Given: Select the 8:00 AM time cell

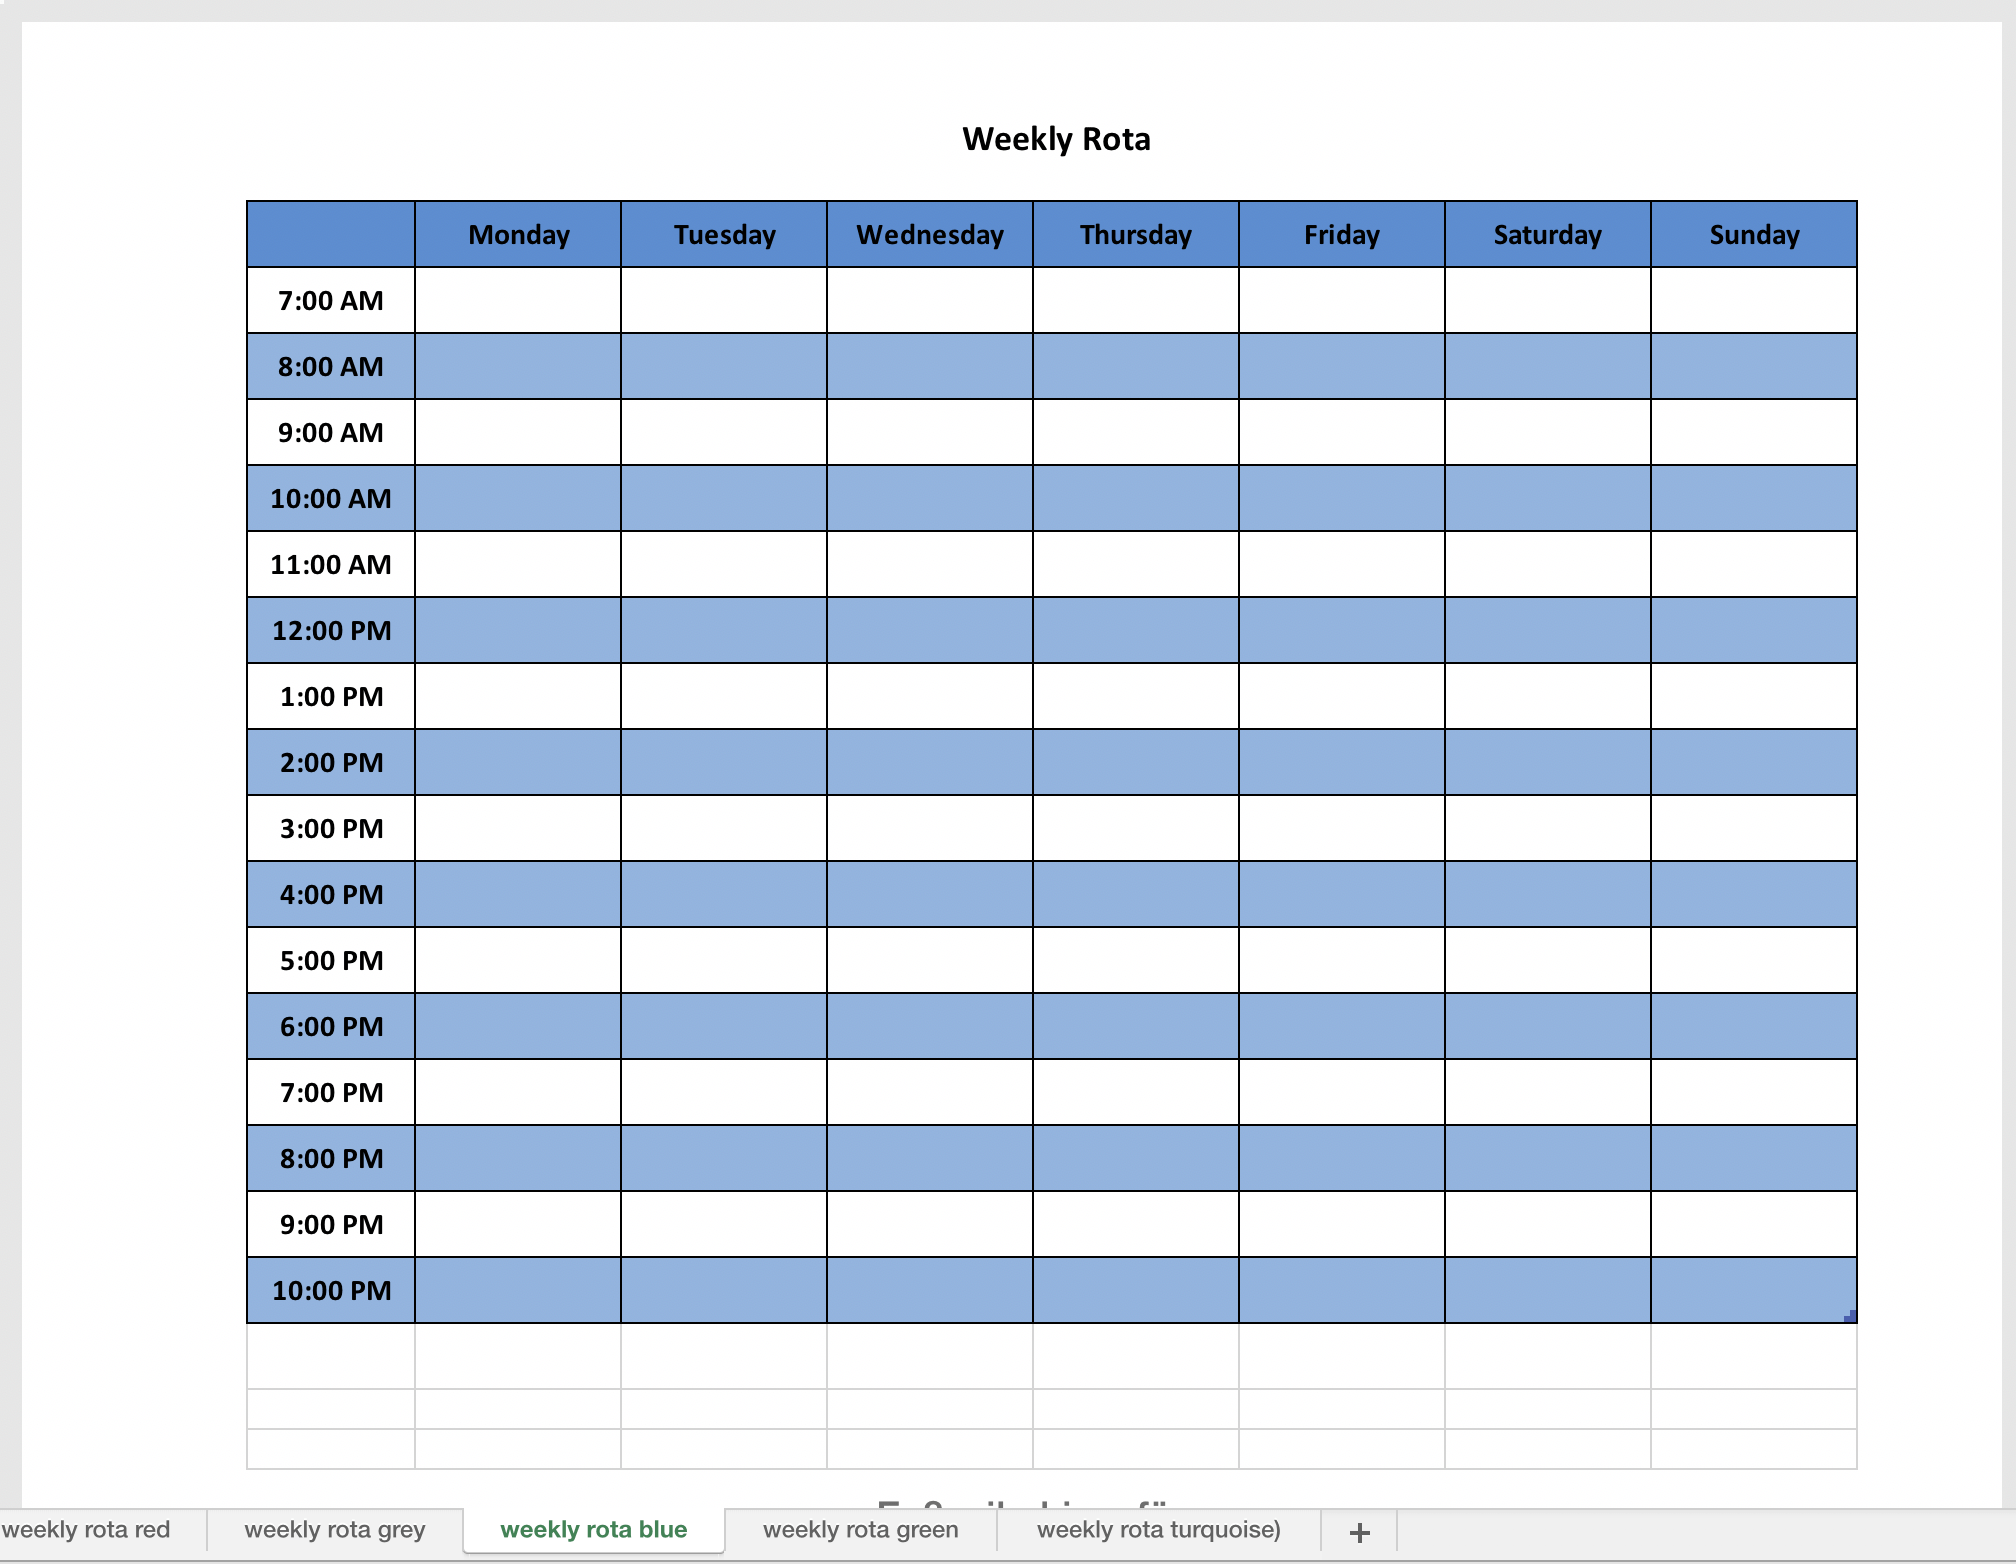Looking at the screenshot, I should pos(331,366).
